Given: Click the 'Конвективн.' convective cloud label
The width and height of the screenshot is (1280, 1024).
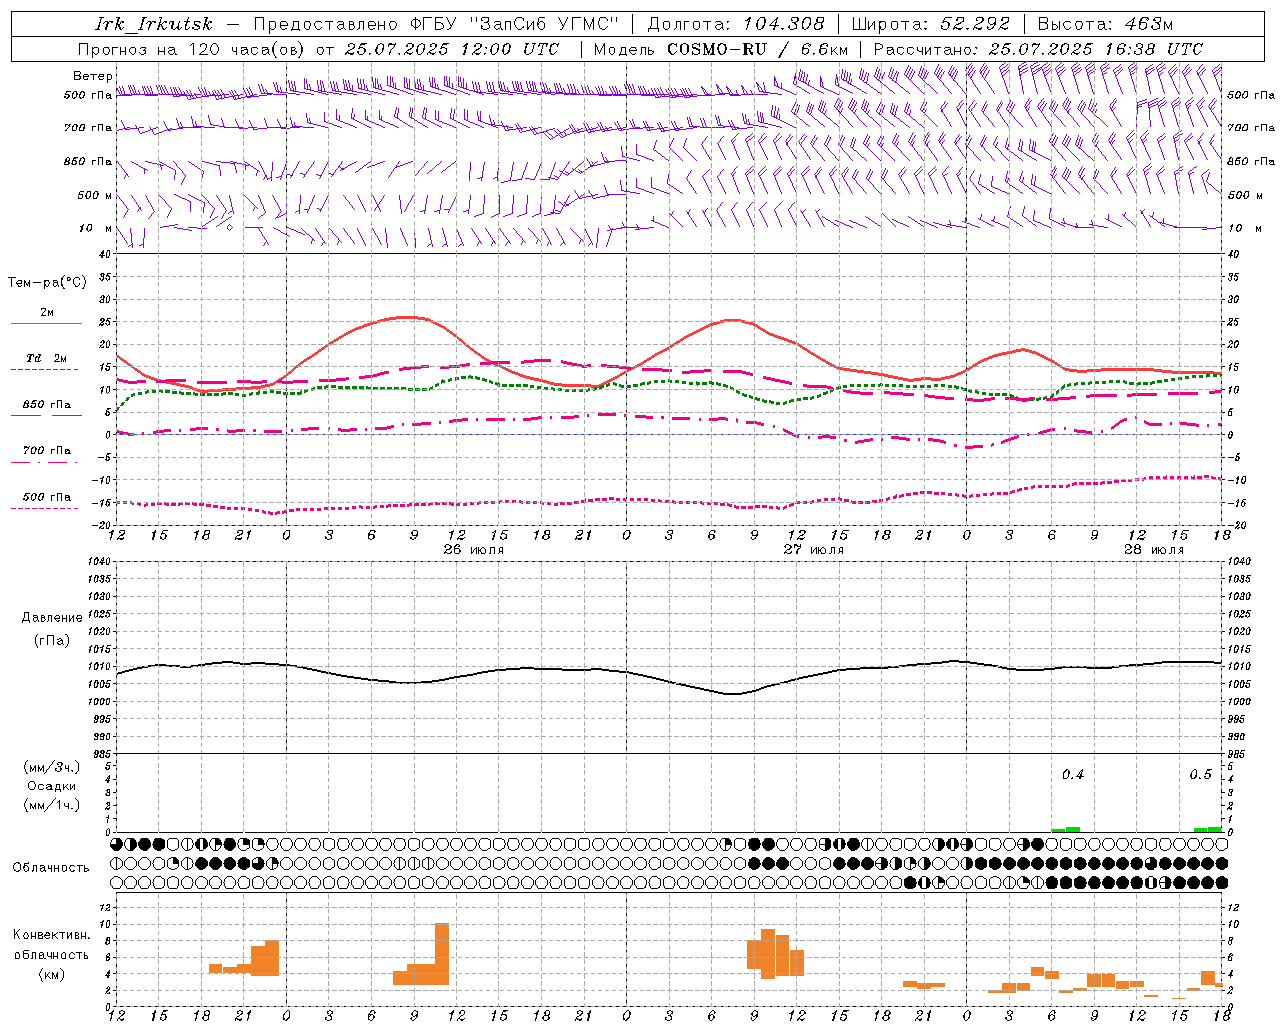Looking at the screenshot, I should point(52,935).
